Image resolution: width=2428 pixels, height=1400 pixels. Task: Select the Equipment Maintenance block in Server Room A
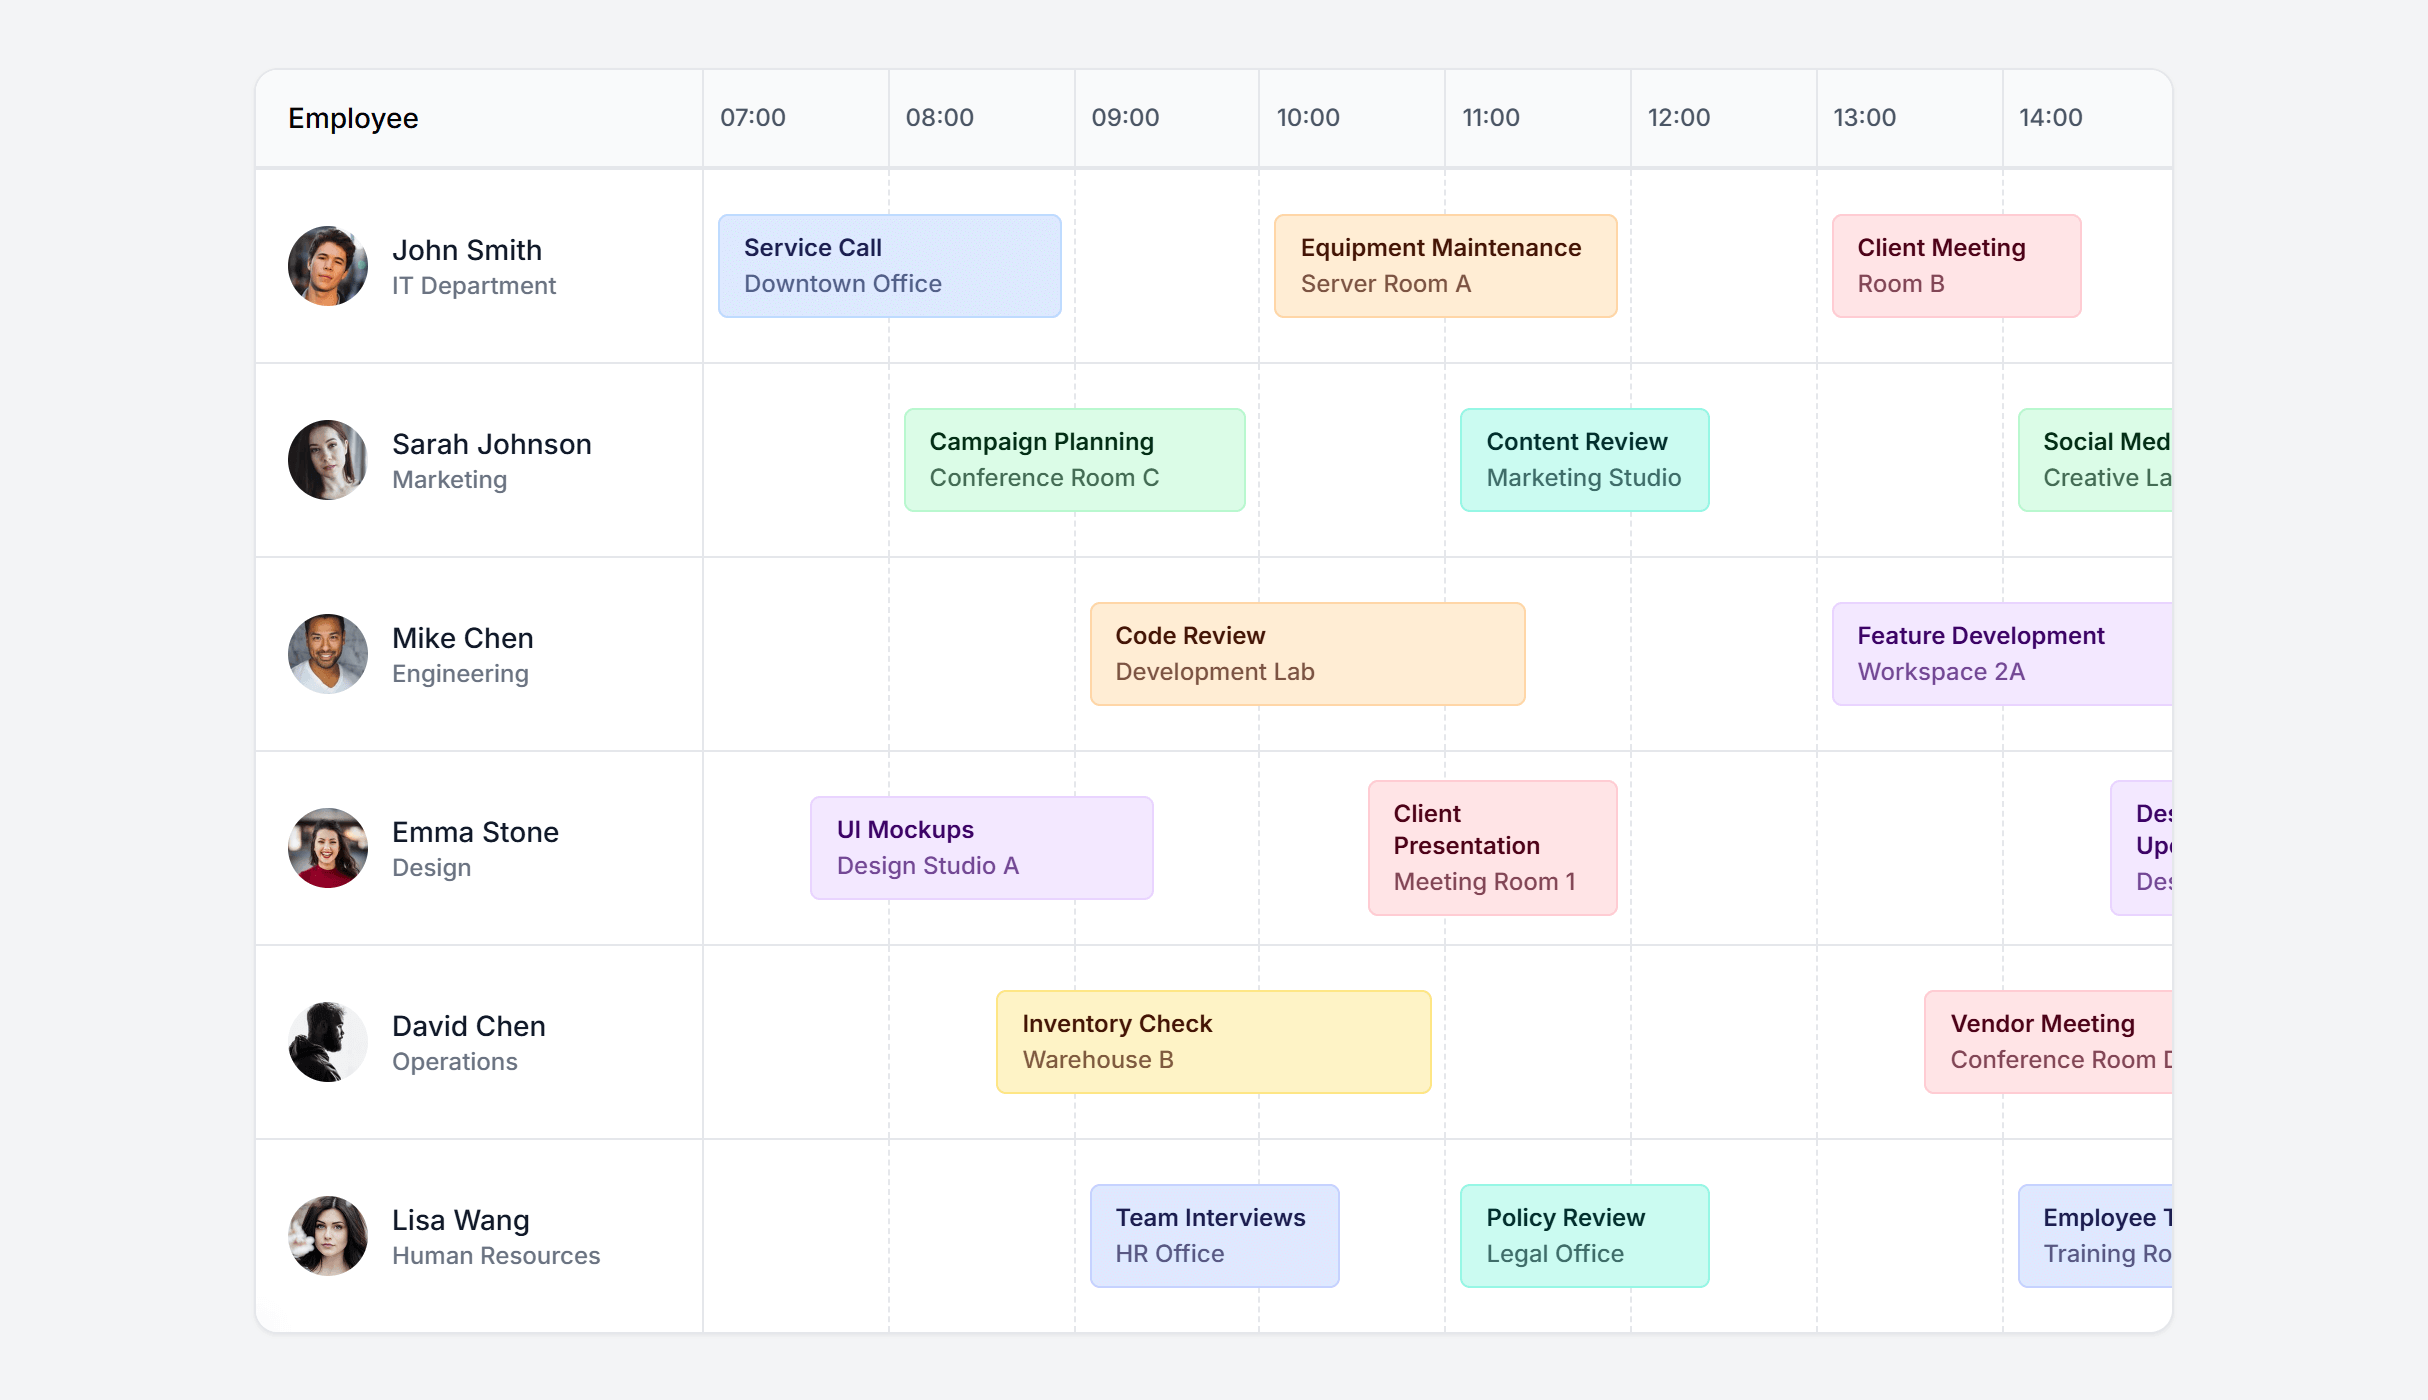pyautogui.click(x=1444, y=265)
